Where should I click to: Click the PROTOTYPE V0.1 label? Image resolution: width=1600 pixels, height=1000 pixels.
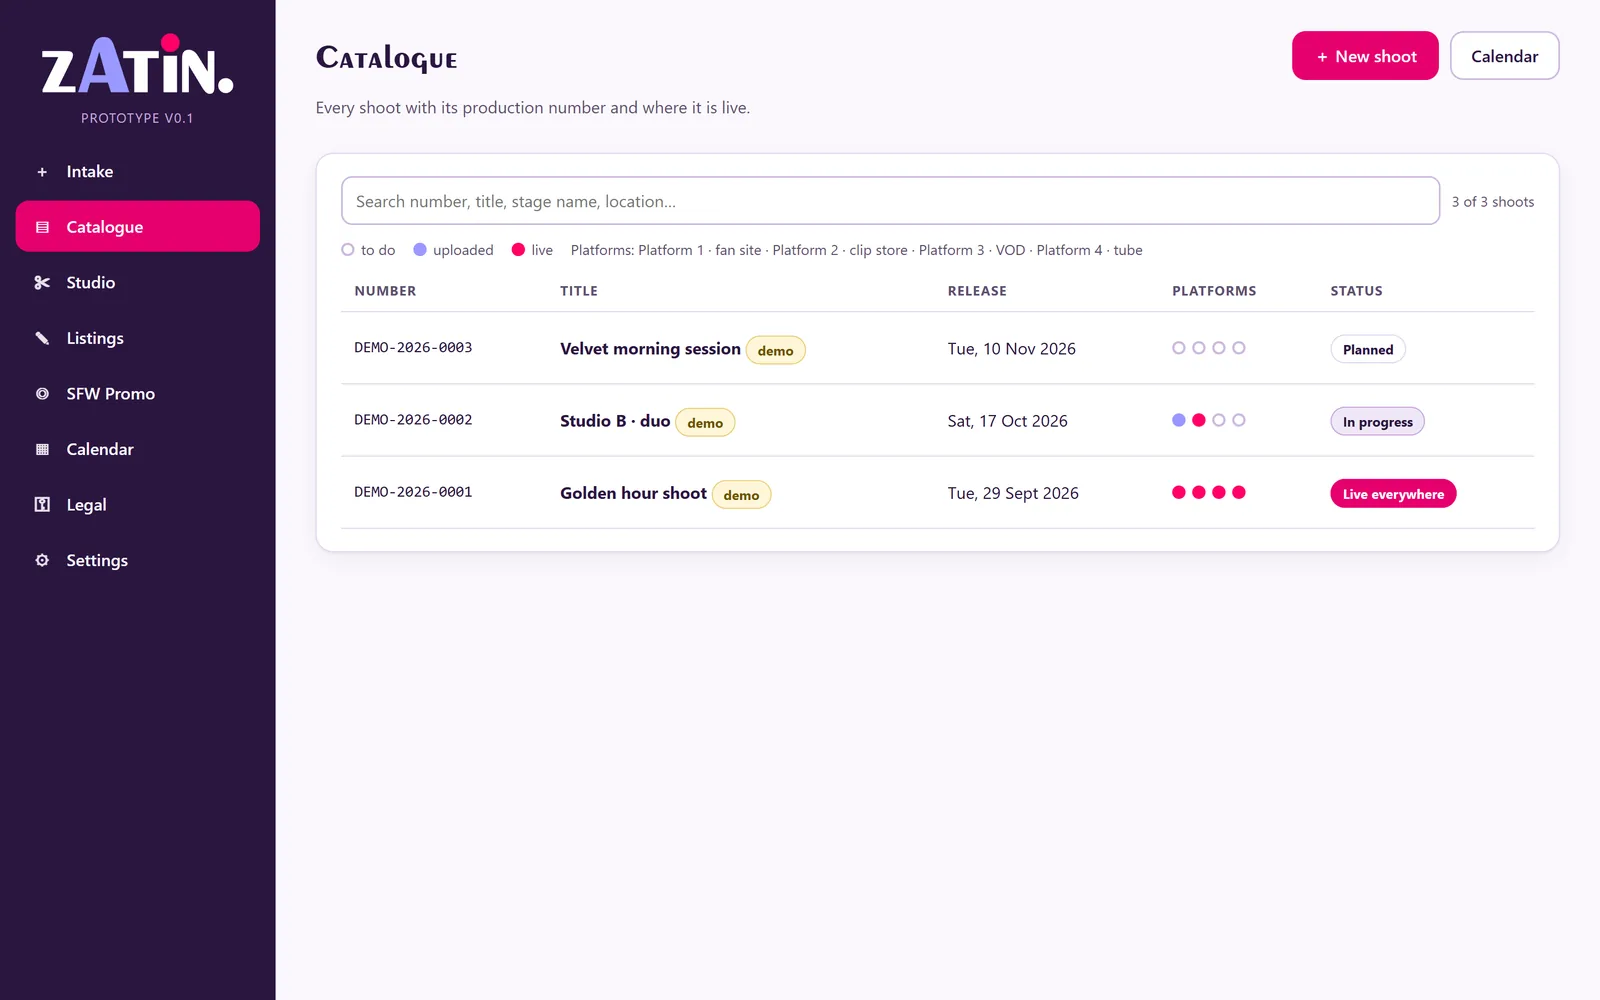click(137, 118)
